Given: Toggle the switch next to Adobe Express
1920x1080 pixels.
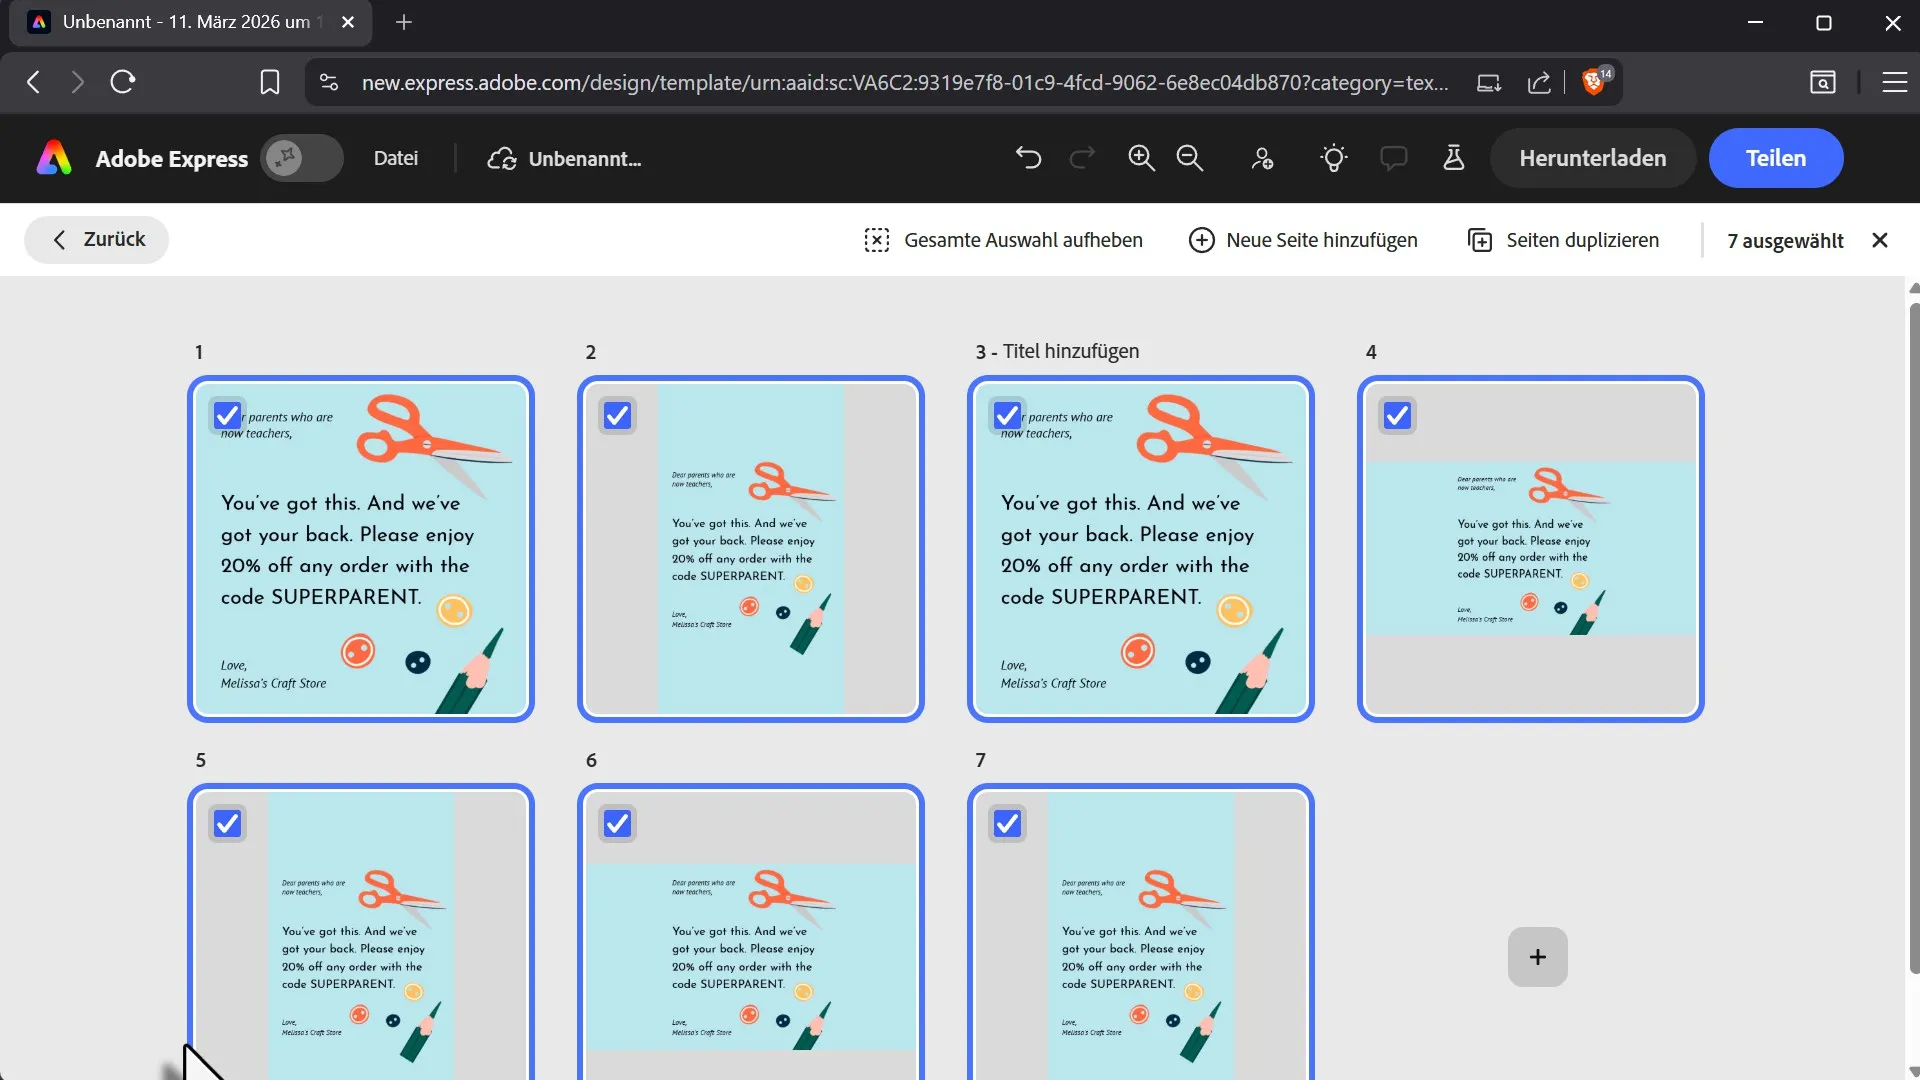Looking at the screenshot, I should point(302,158).
